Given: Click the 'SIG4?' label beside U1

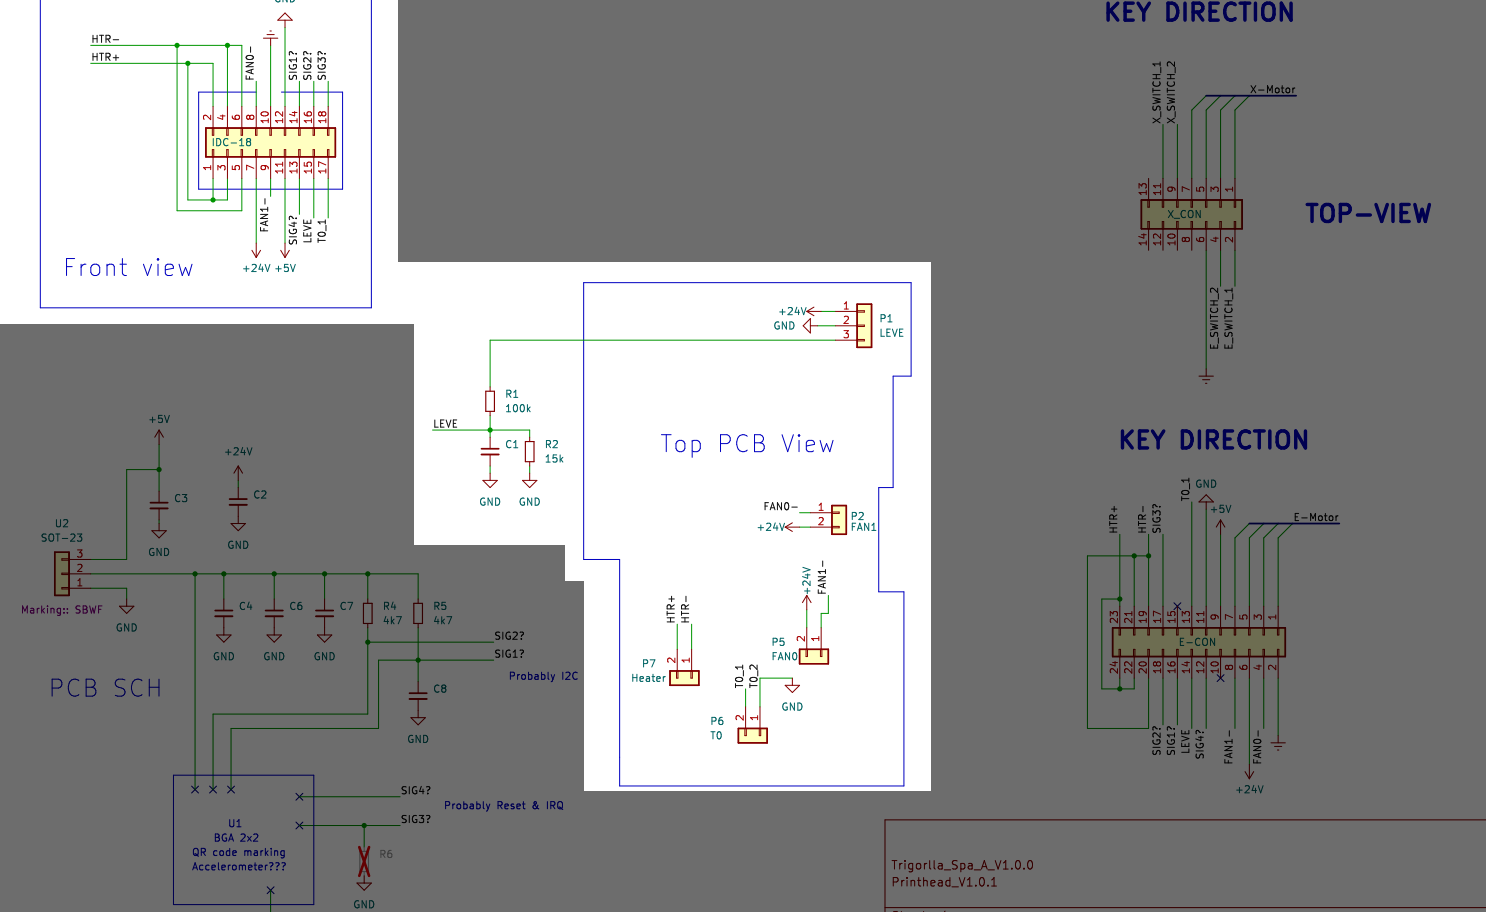Looking at the screenshot, I should (x=416, y=790).
